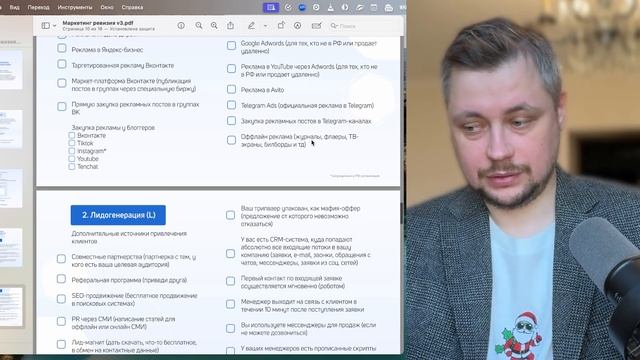Check the Маркет-платформа Вконтакте box
The image size is (640, 360).
[62, 83]
